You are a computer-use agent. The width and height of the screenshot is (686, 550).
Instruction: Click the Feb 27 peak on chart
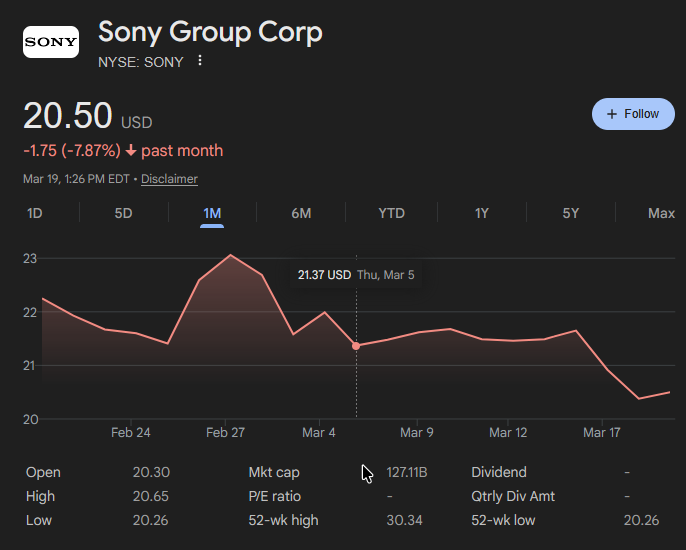(x=231, y=255)
